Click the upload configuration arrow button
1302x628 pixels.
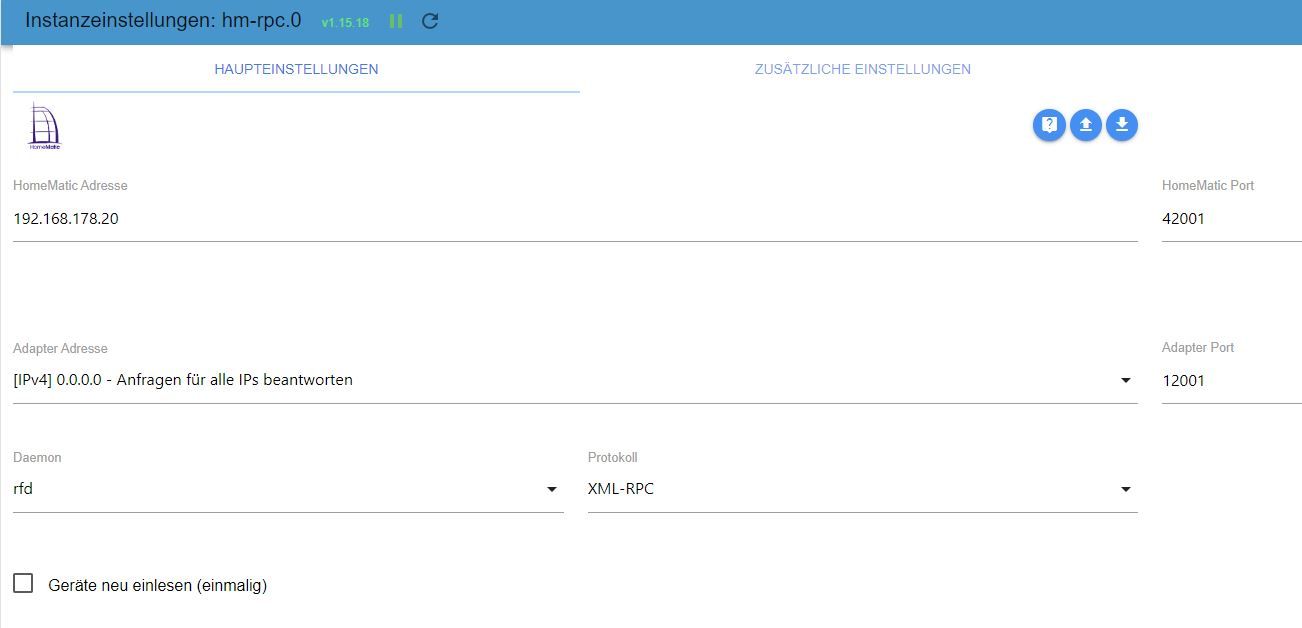(1086, 125)
